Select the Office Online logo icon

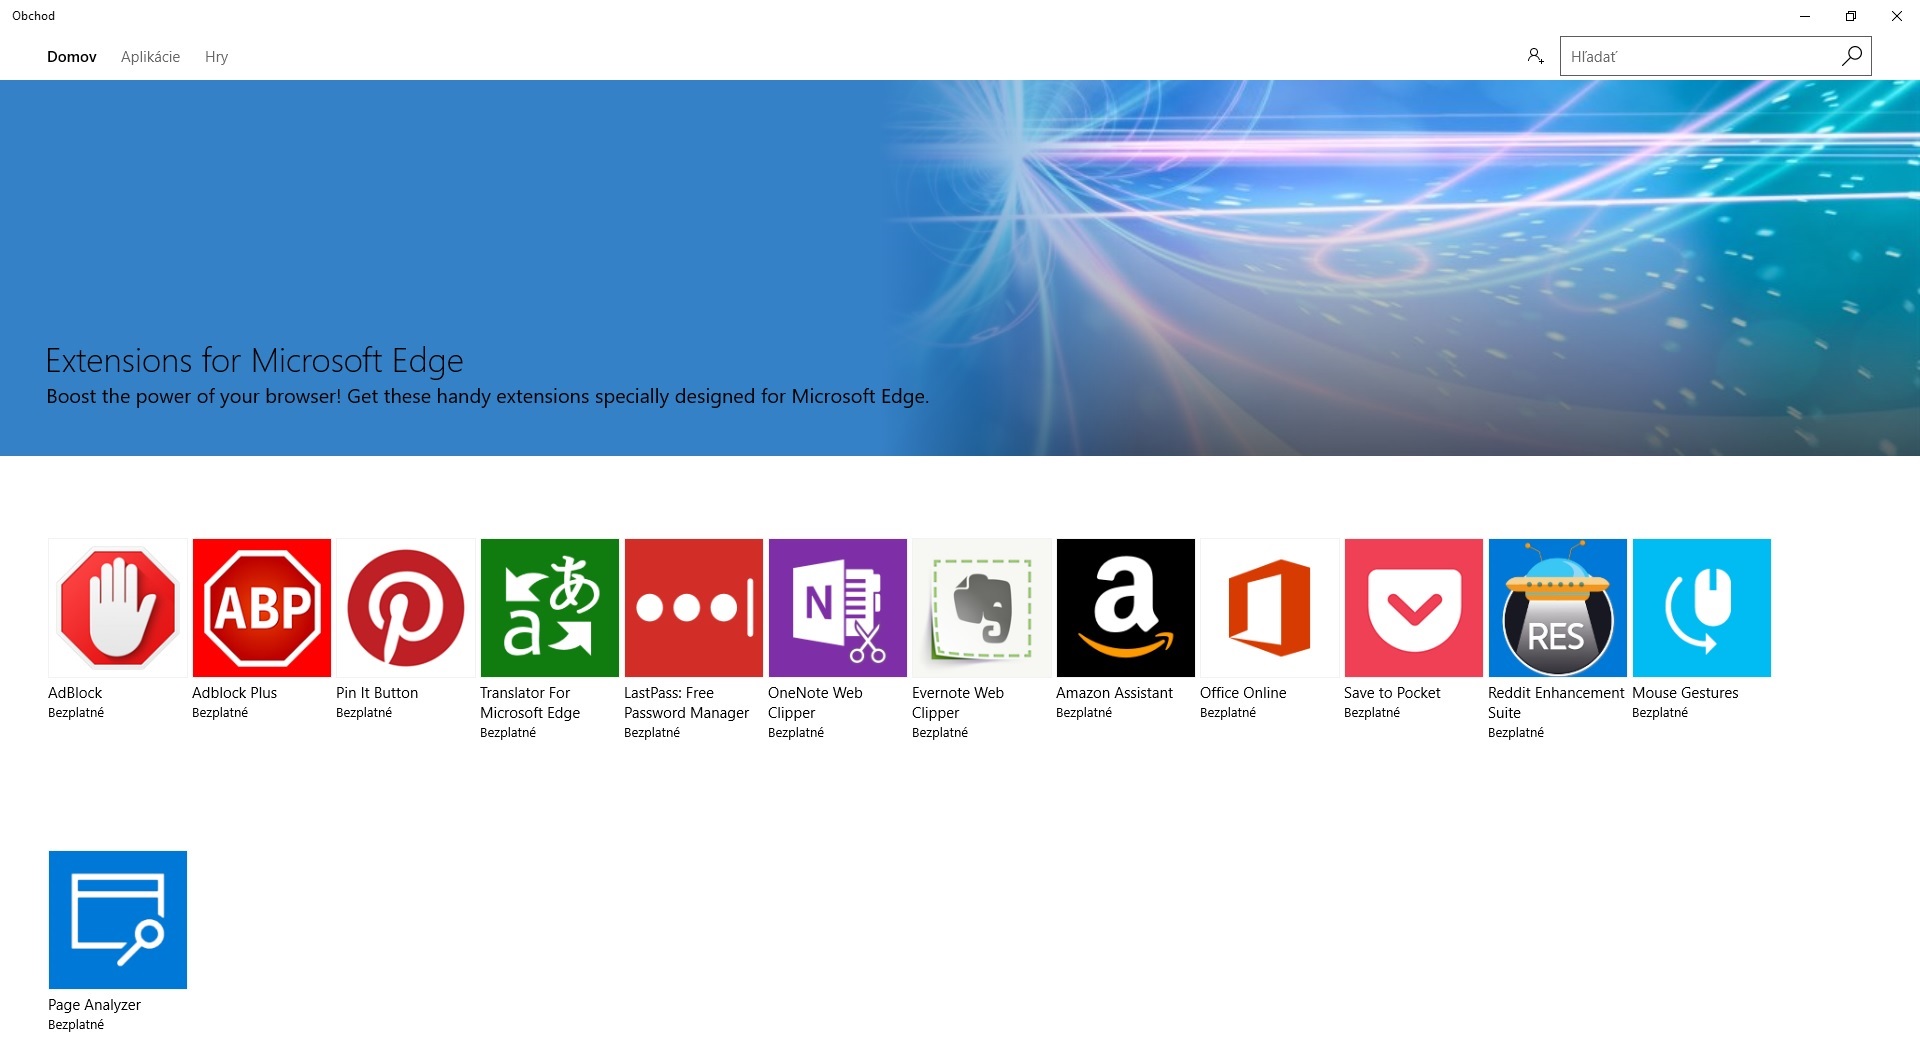tap(1270, 608)
